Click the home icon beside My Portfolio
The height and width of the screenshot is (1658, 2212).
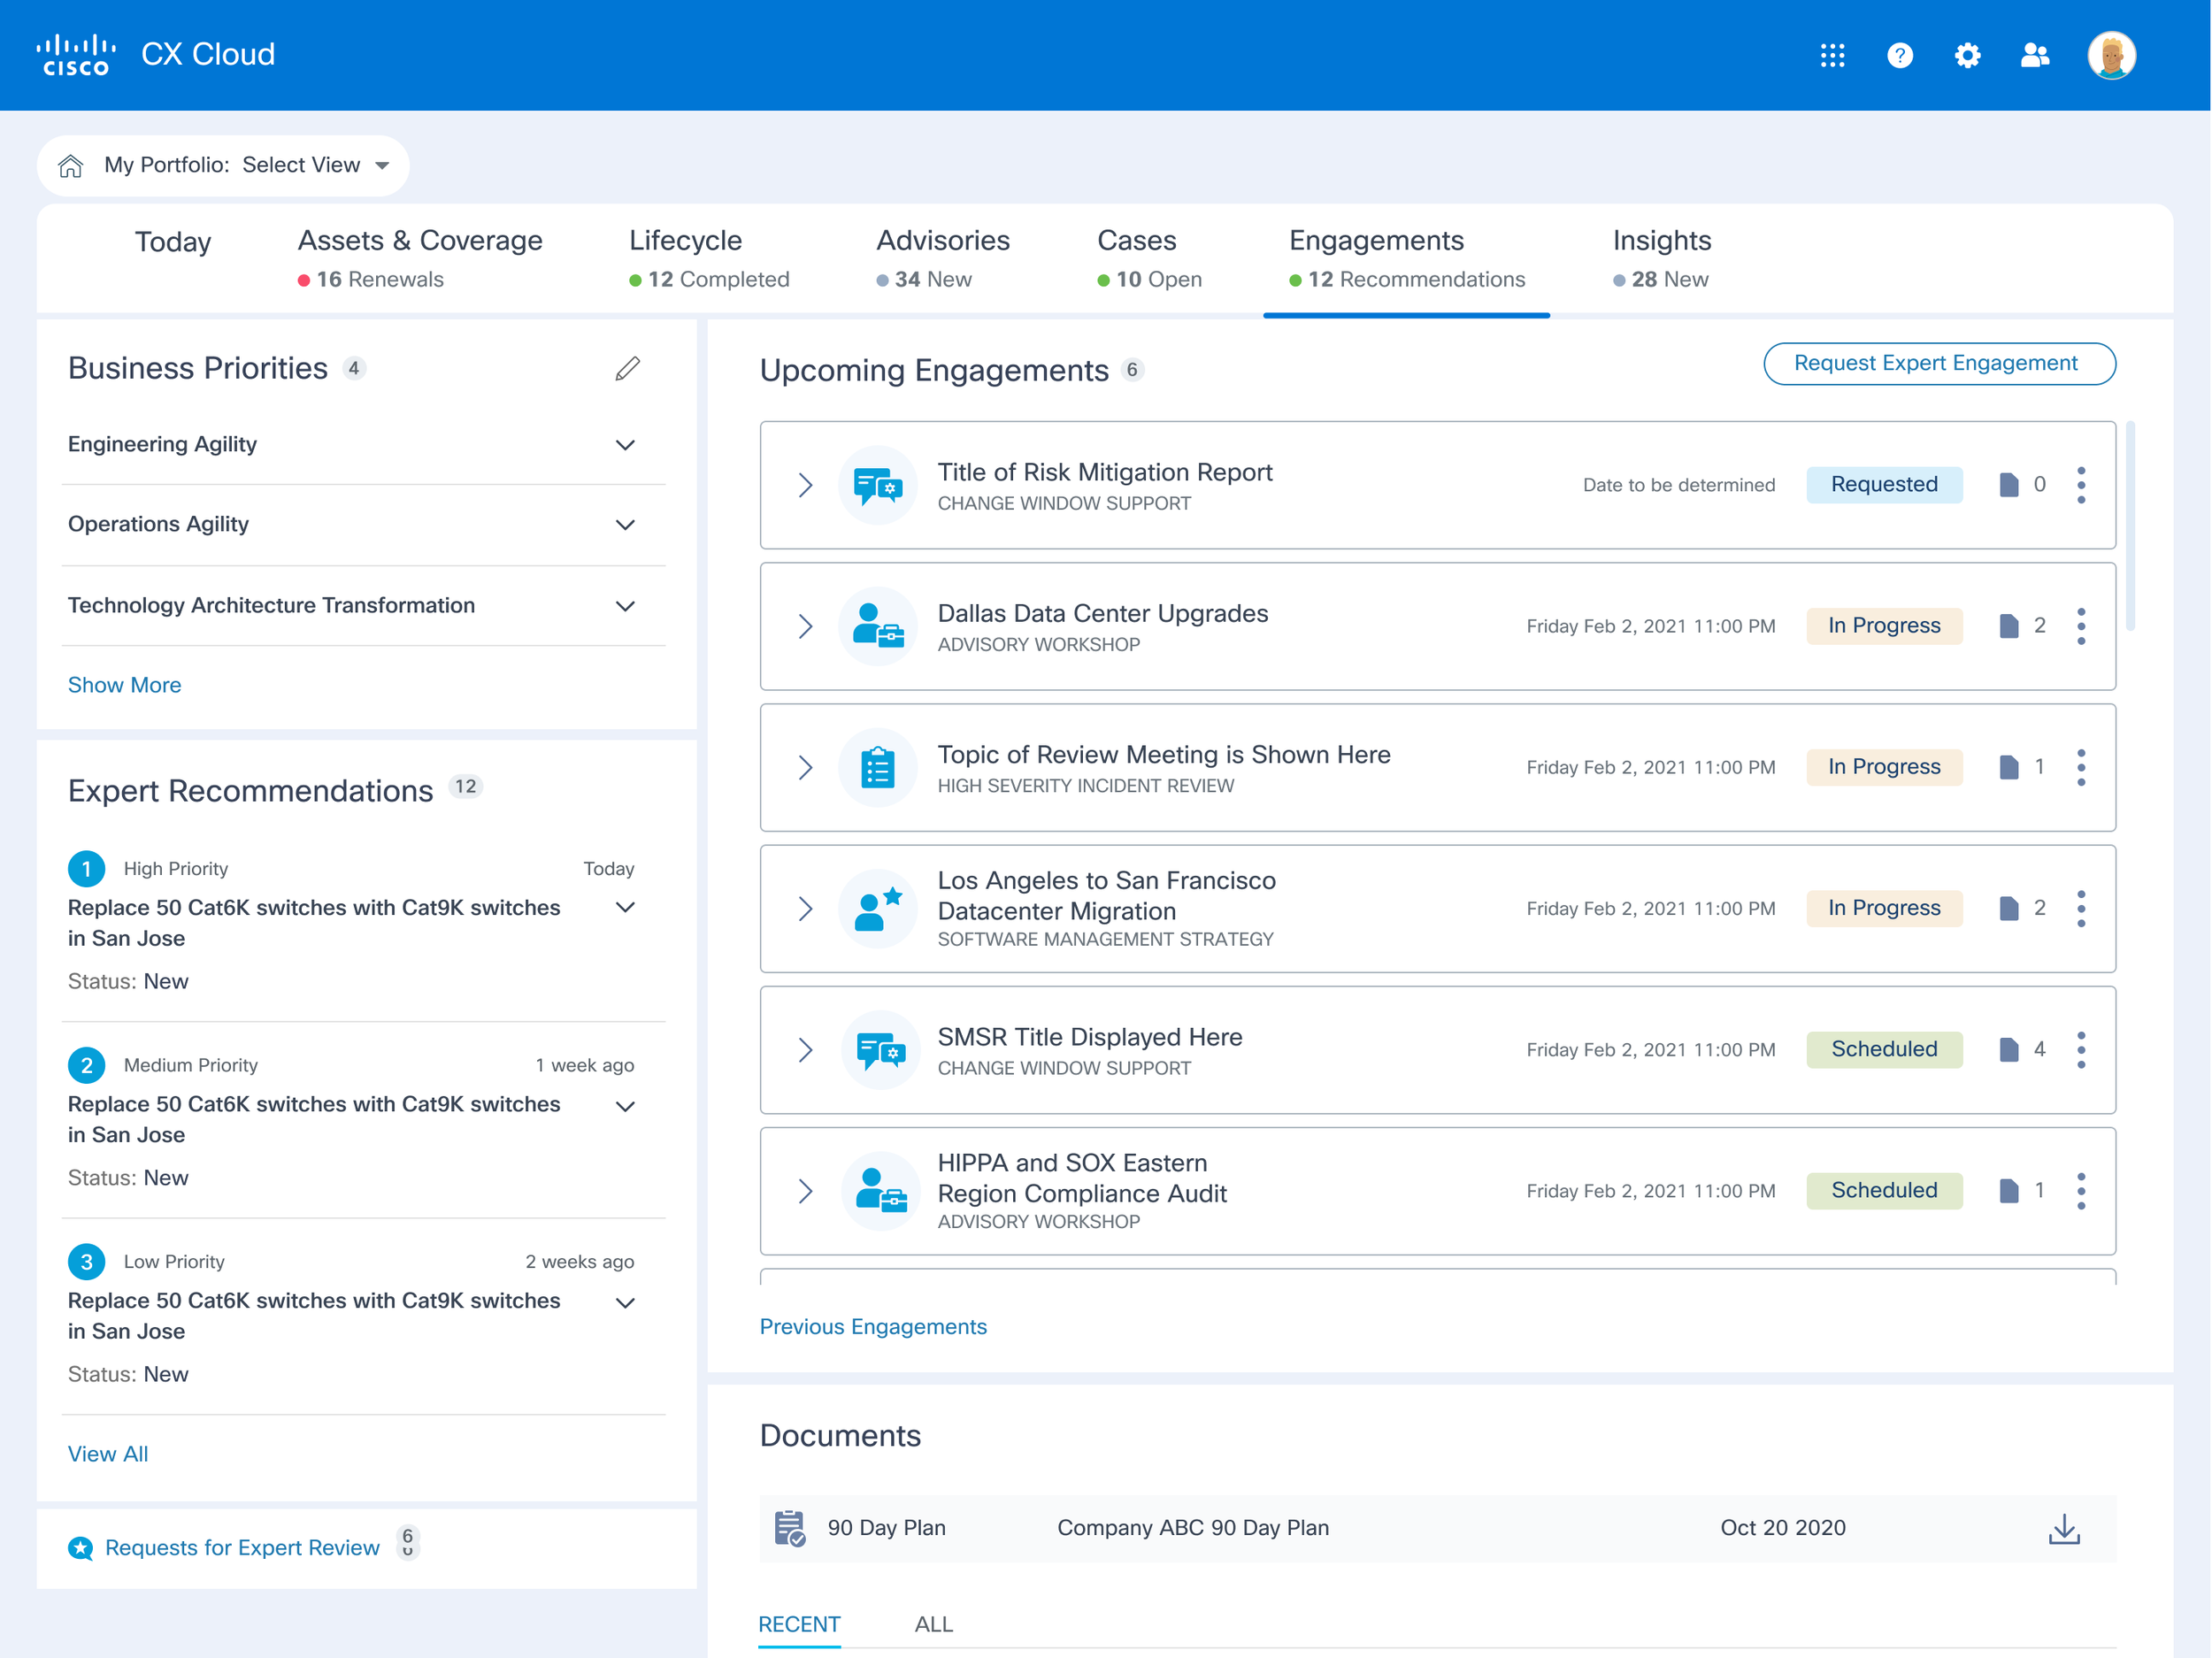pyautogui.click(x=70, y=166)
